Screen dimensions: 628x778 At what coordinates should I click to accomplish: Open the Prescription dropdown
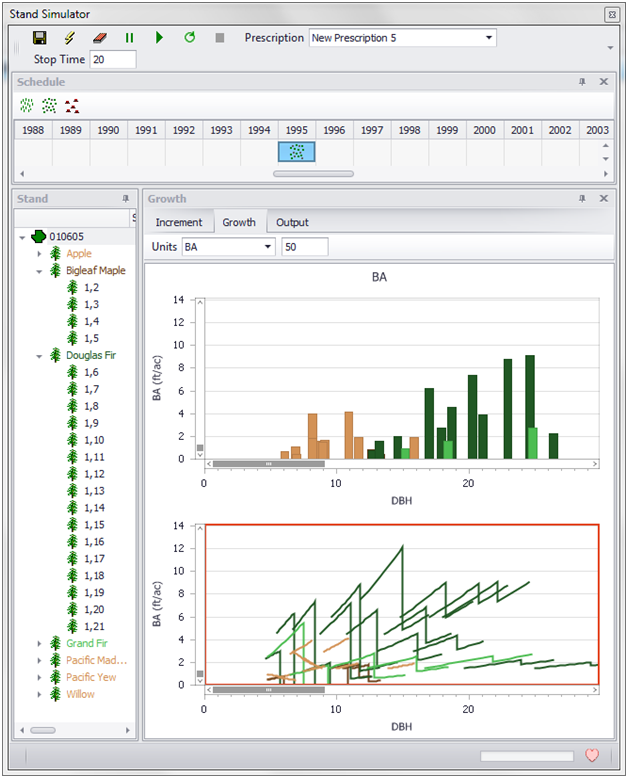tap(489, 38)
